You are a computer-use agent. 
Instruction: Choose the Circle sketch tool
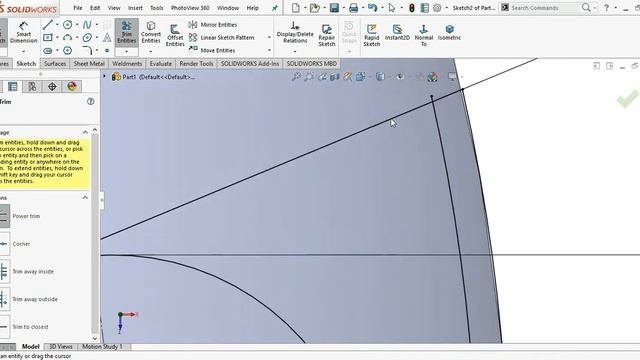67,24
